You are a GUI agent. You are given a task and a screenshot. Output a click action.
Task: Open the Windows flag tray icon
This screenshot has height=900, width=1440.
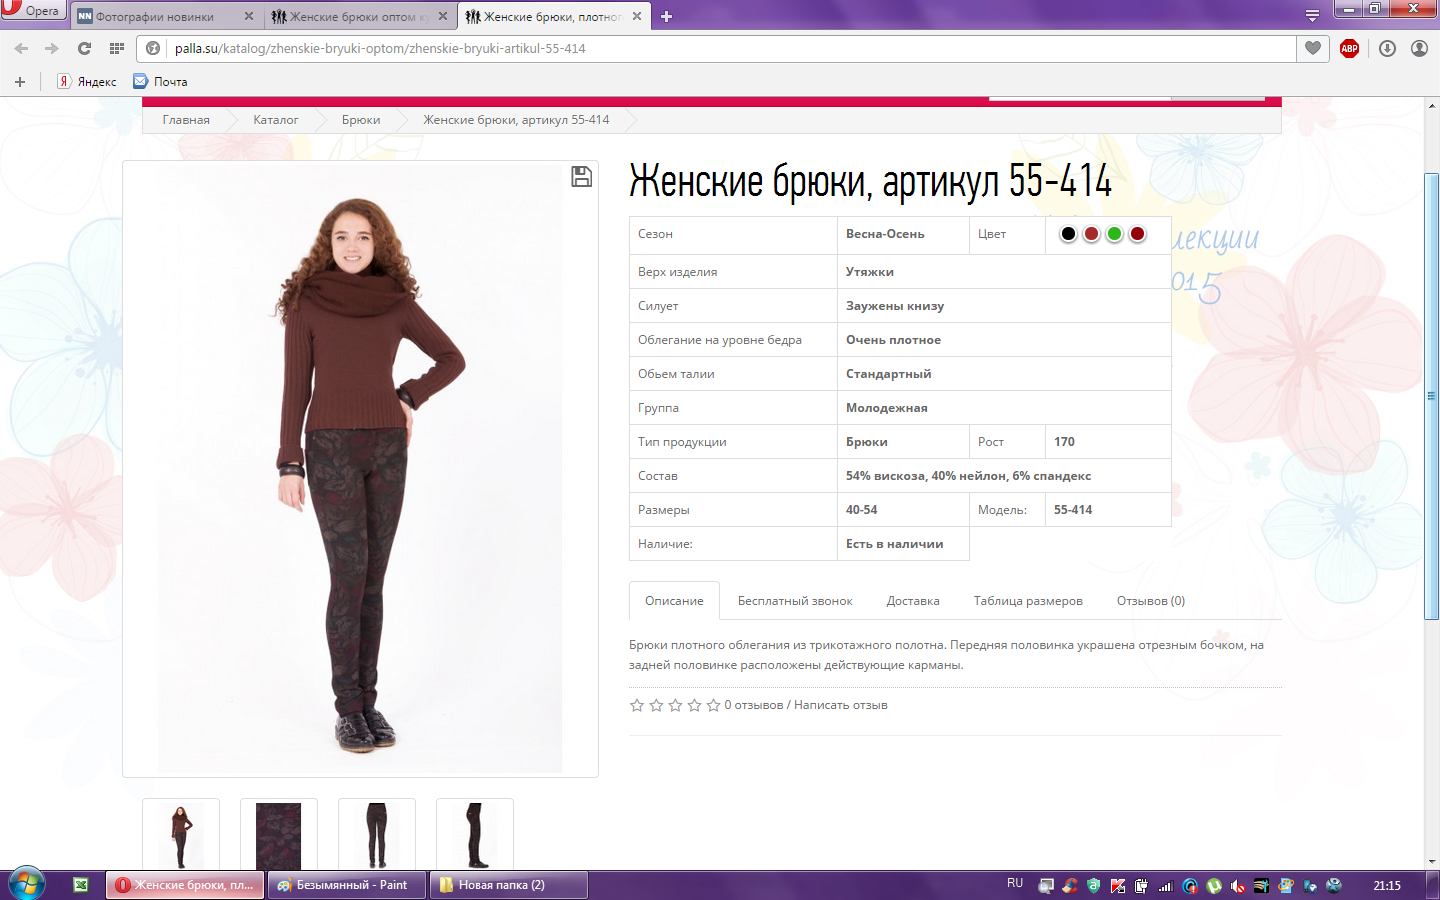(1286, 886)
